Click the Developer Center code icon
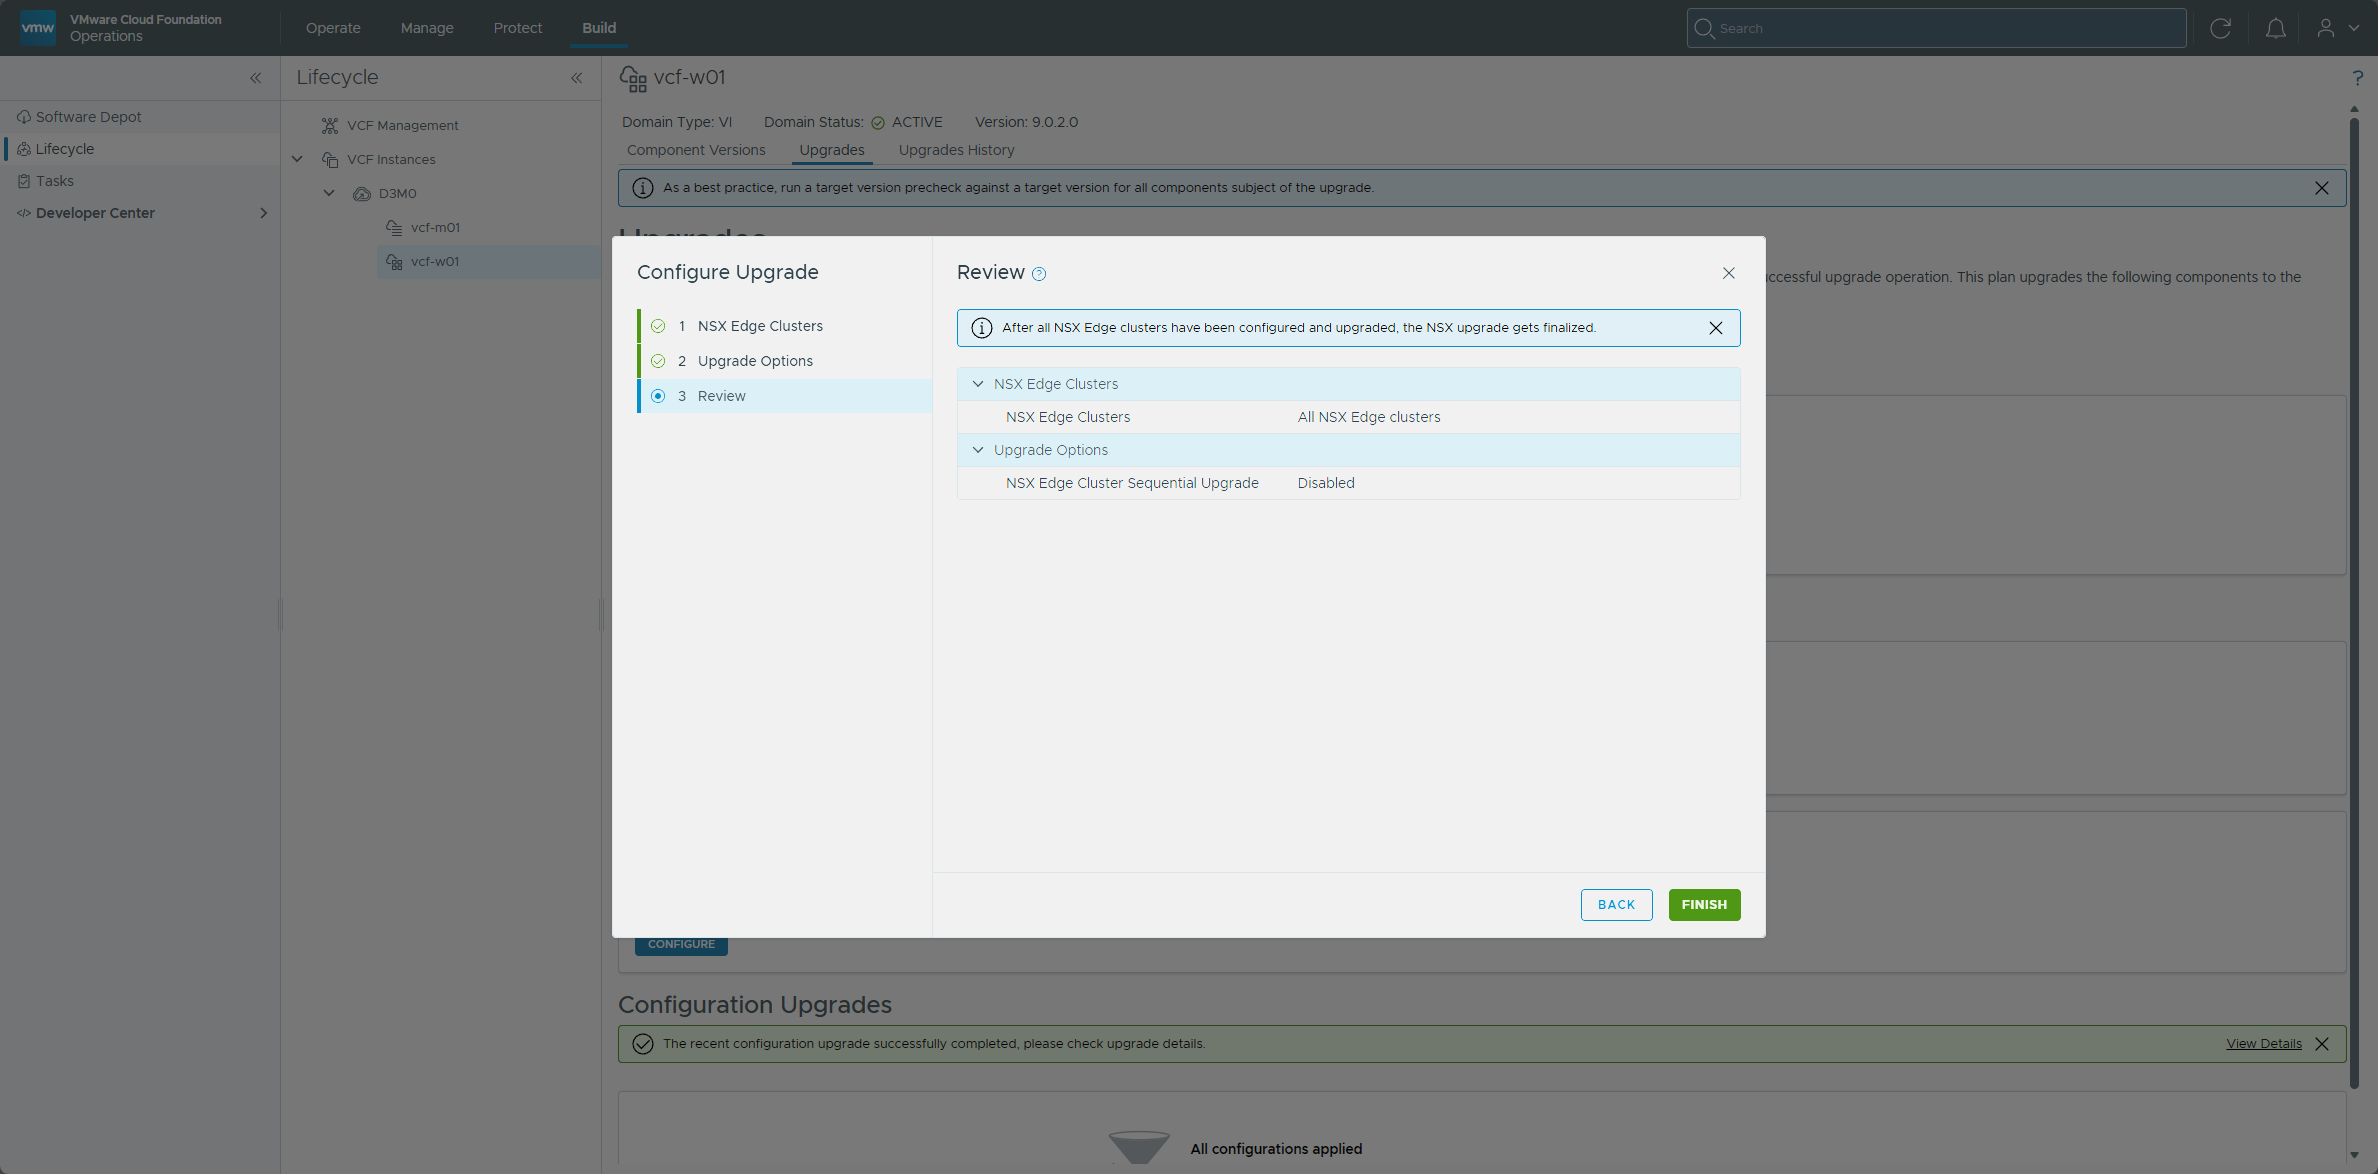This screenshot has width=2378, height=1174. [24, 213]
